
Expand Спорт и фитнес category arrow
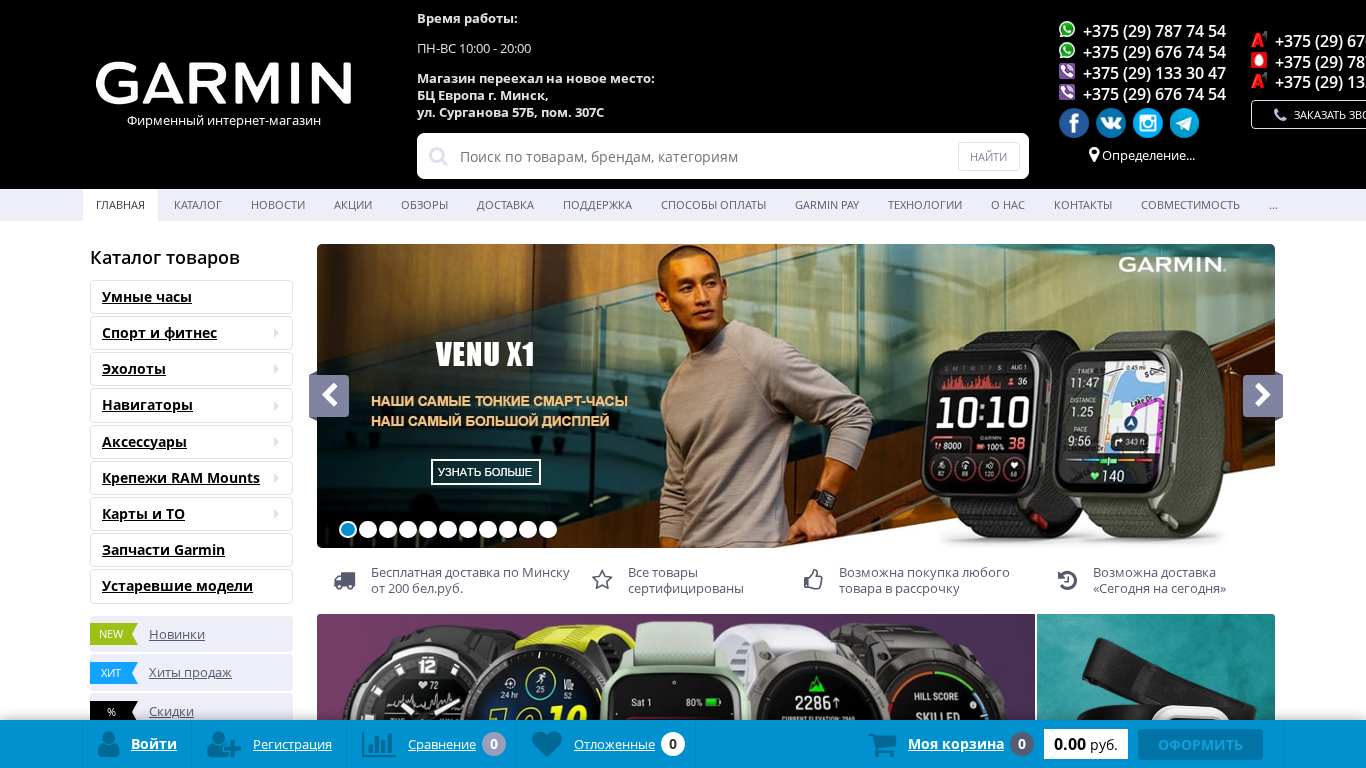coord(276,333)
